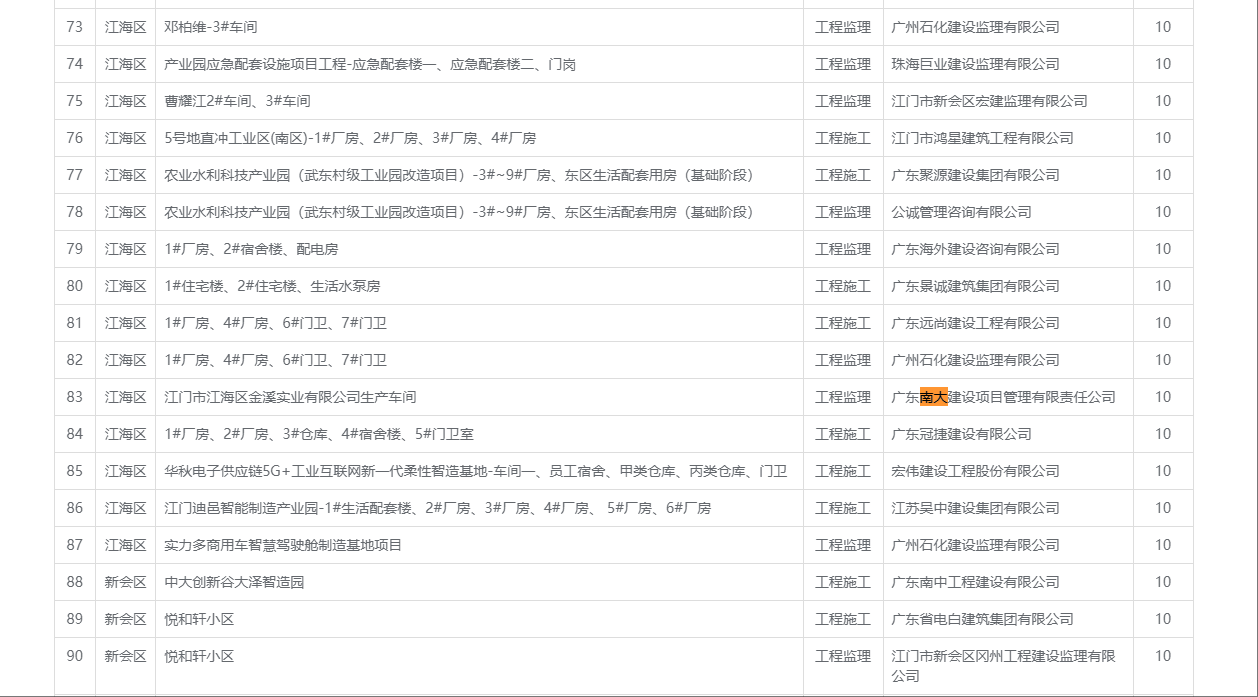Click '悦和轩小区' in row 90
Image resolution: width=1258 pixels, height=697 pixels.
pyautogui.click(x=199, y=656)
